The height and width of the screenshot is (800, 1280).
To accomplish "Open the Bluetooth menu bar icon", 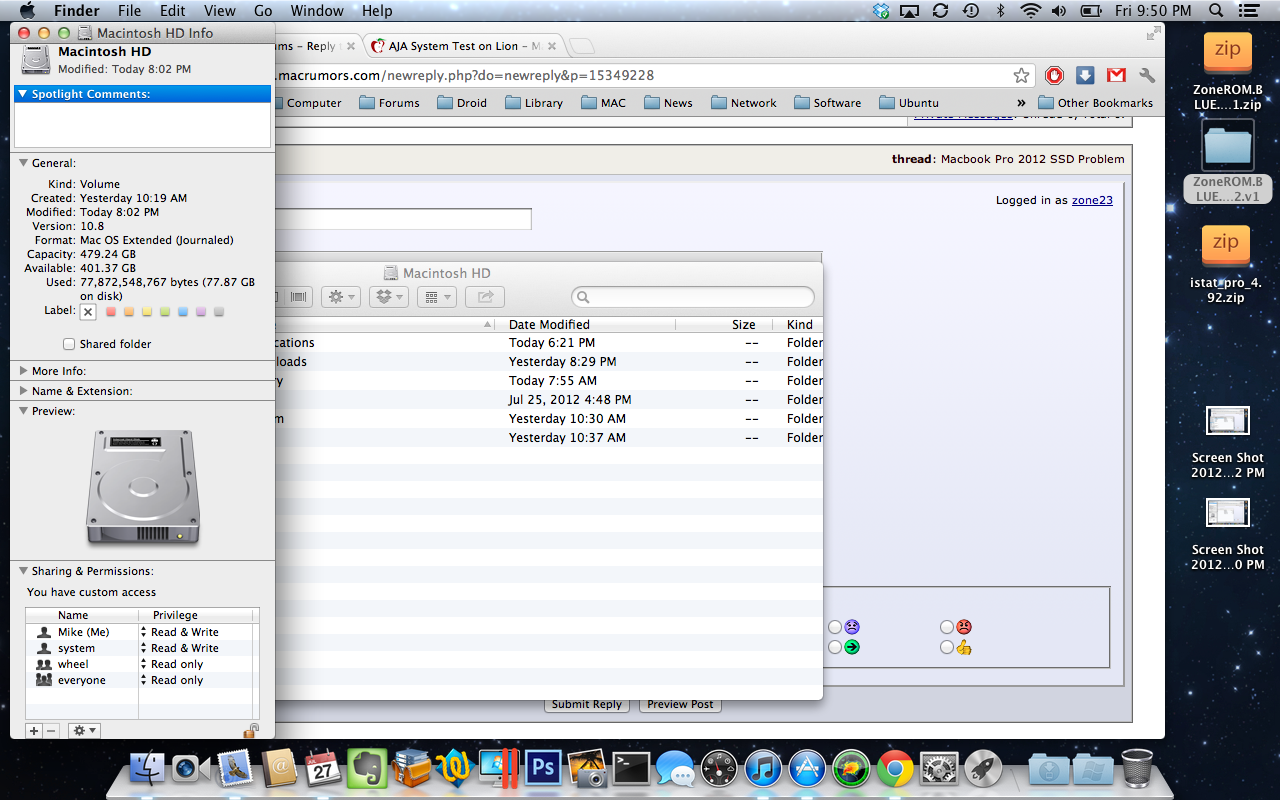I will pos(1000,11).
